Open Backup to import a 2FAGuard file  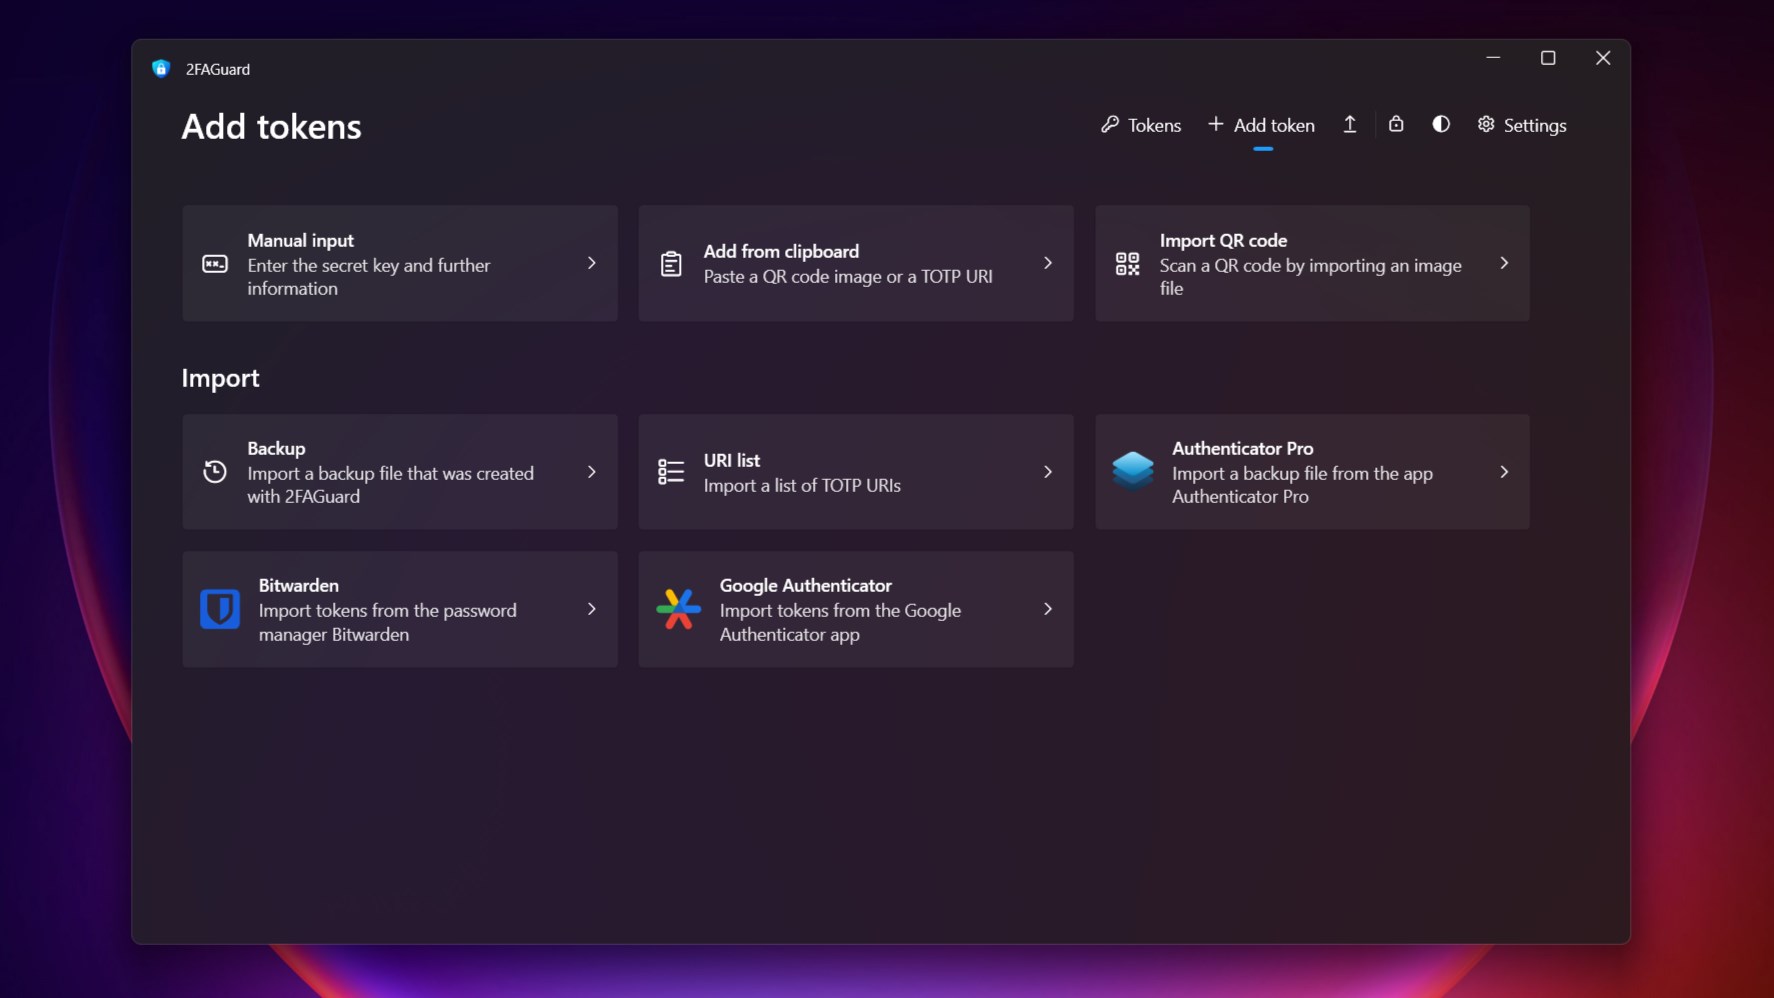coord(400,471)
